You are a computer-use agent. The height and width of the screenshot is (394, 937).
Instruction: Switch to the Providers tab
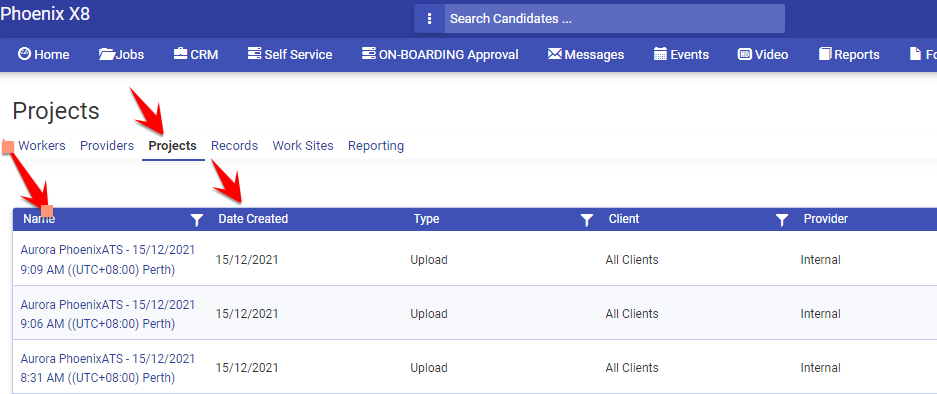(107, 145)
